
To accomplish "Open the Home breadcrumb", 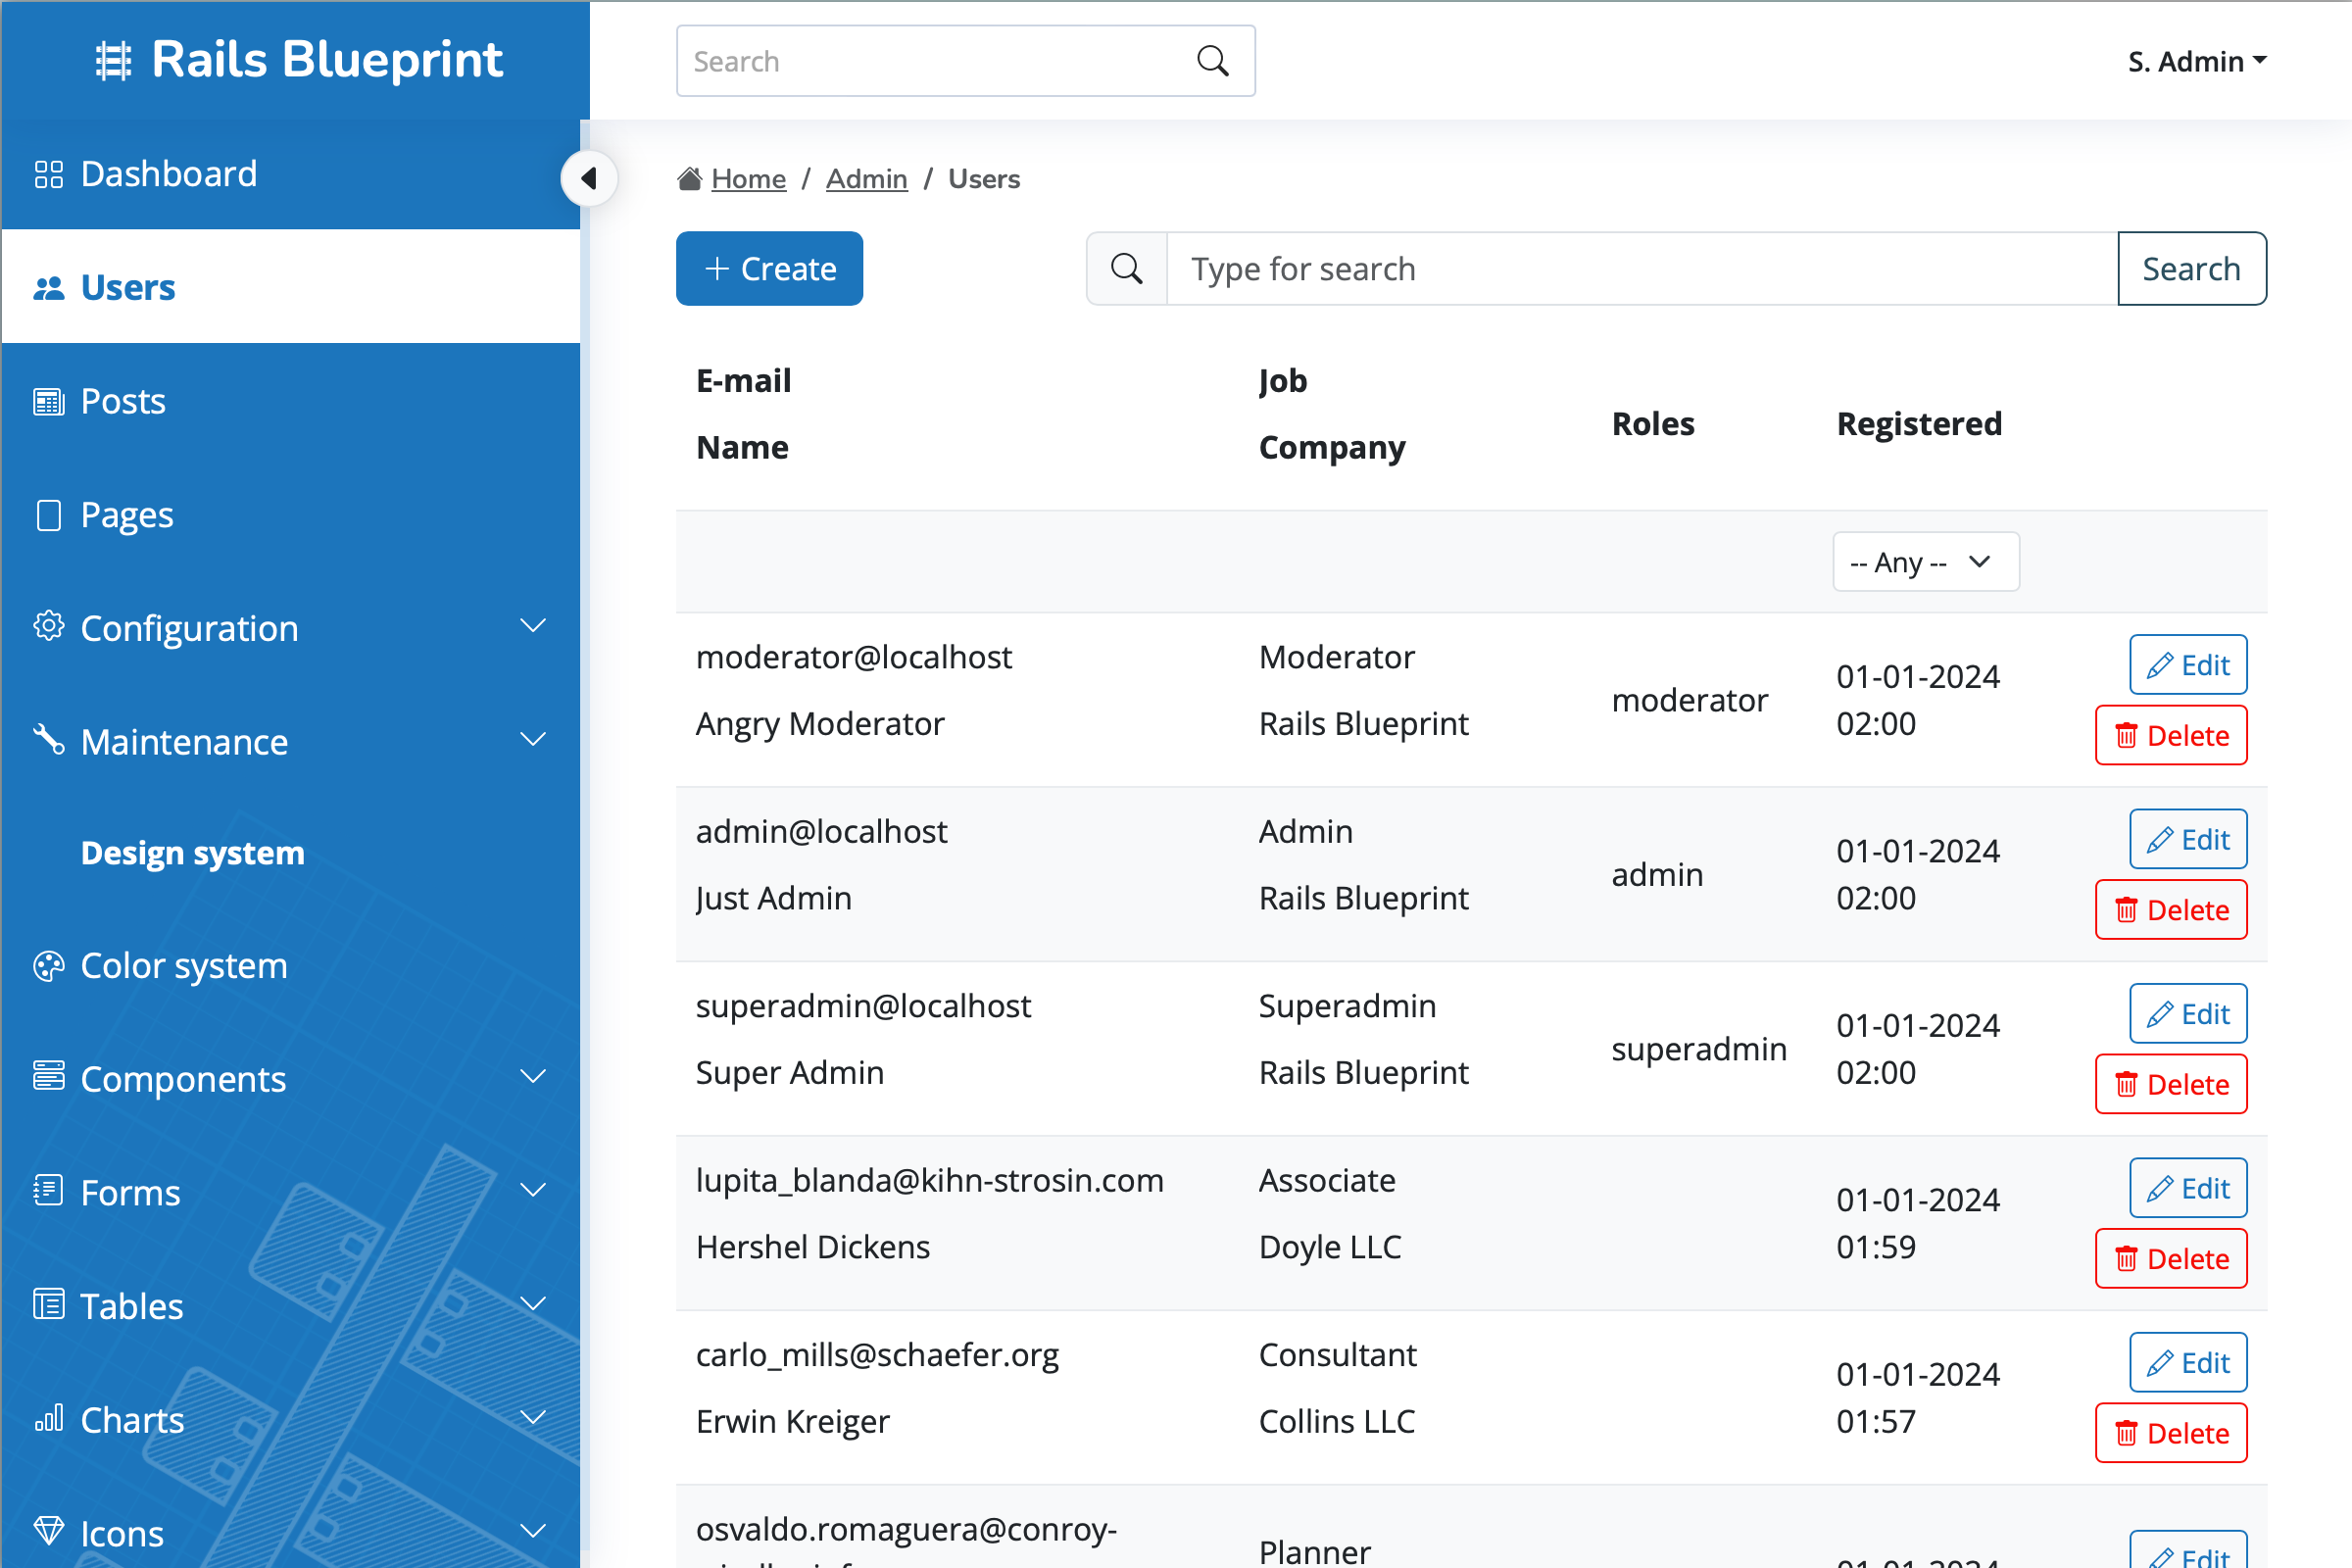I will pos(748,178).
